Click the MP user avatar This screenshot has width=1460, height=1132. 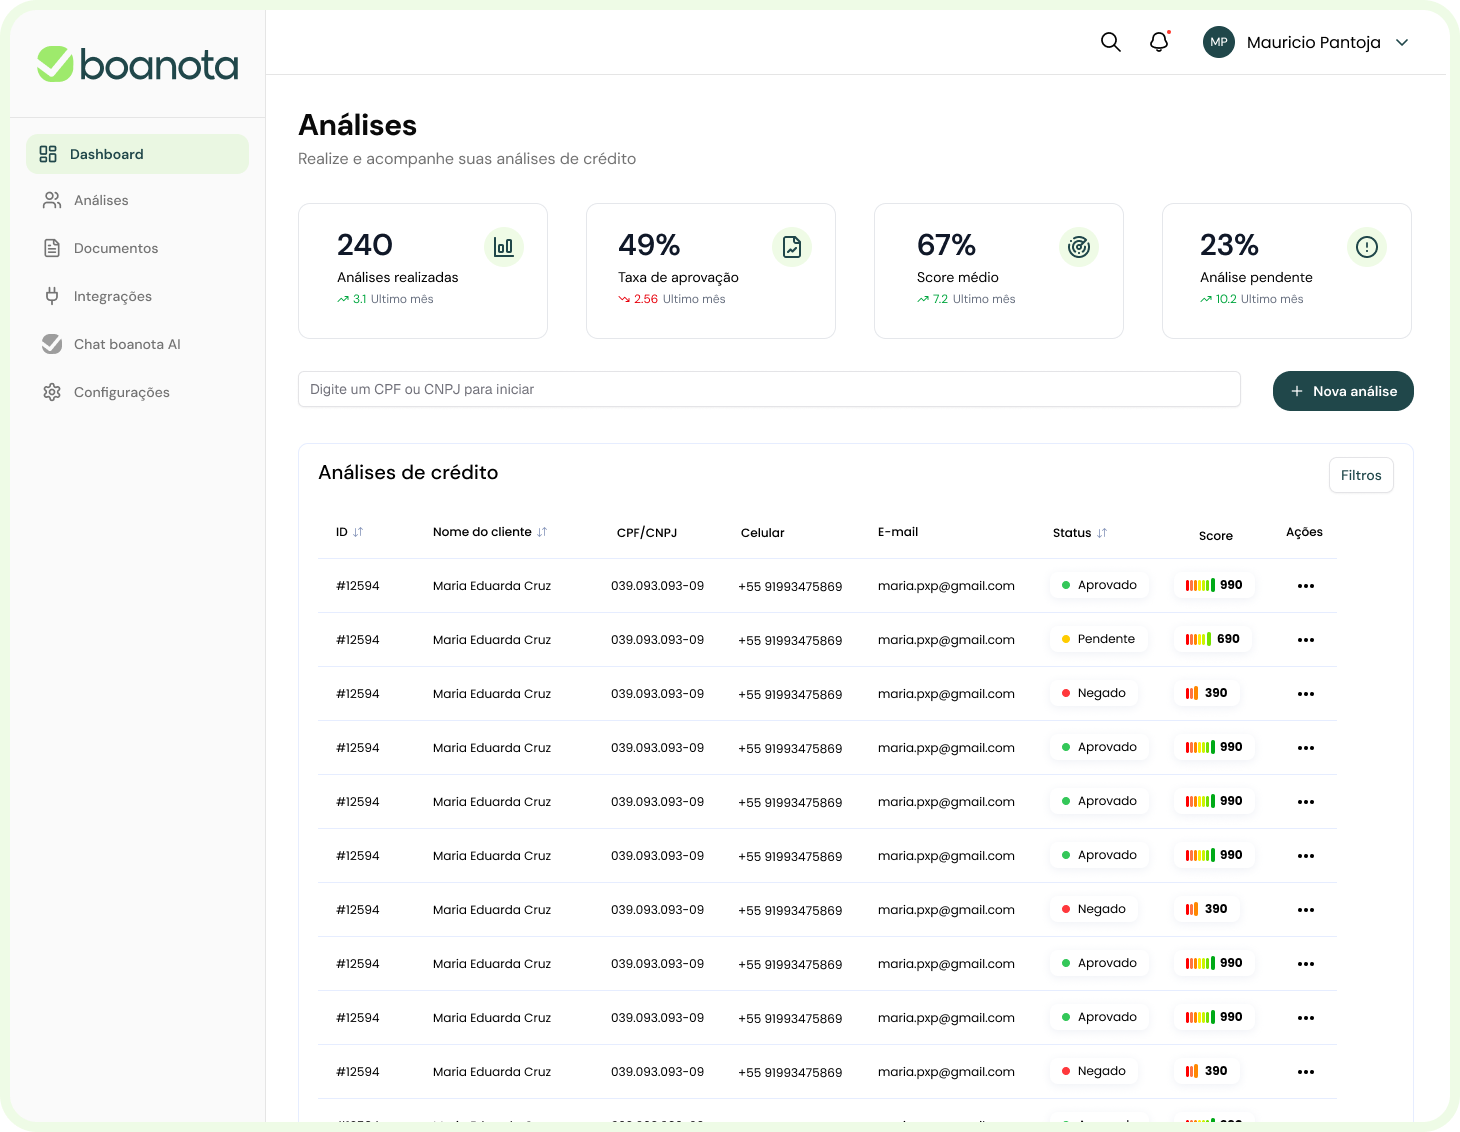1218,42
